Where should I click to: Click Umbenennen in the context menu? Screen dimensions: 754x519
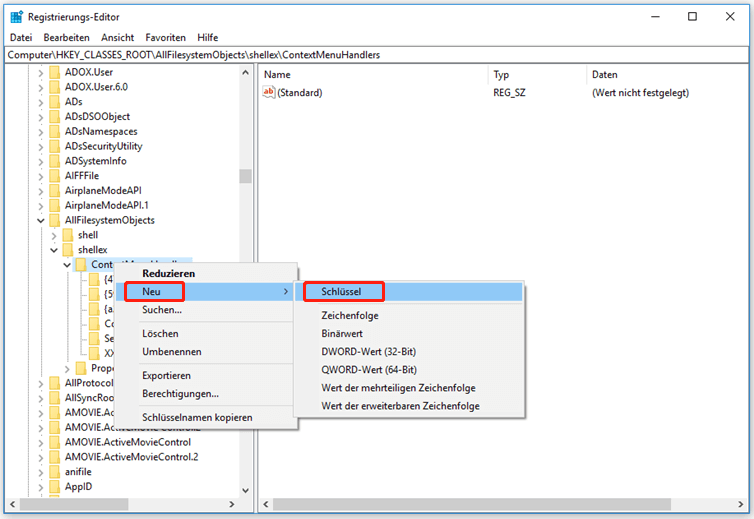click(171, 352)
